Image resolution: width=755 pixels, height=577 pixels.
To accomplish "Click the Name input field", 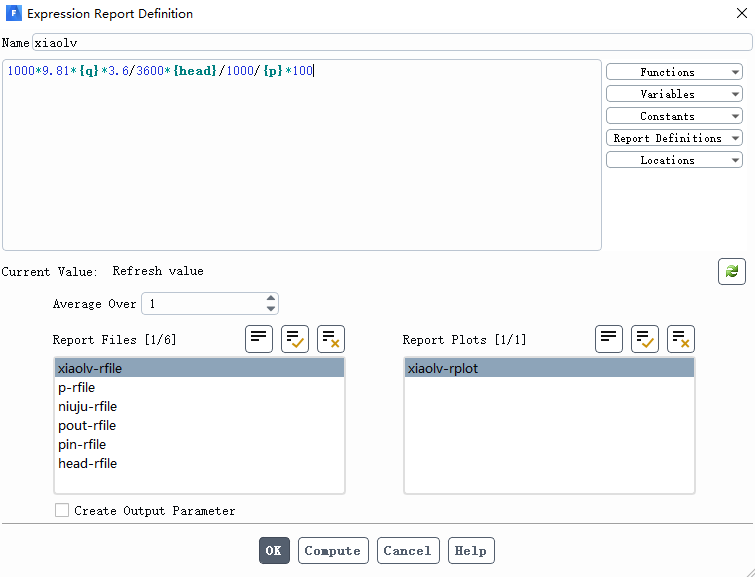I will tap(392, 42).
